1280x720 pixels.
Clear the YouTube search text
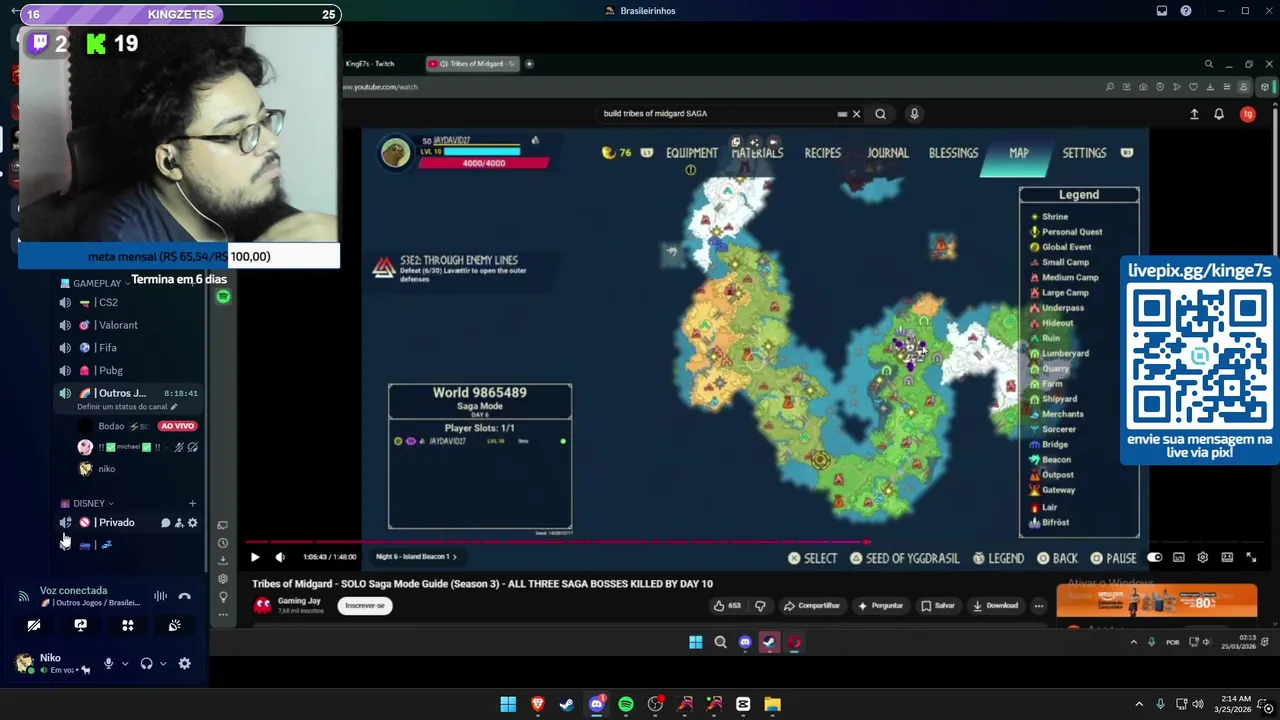[856, 114]
